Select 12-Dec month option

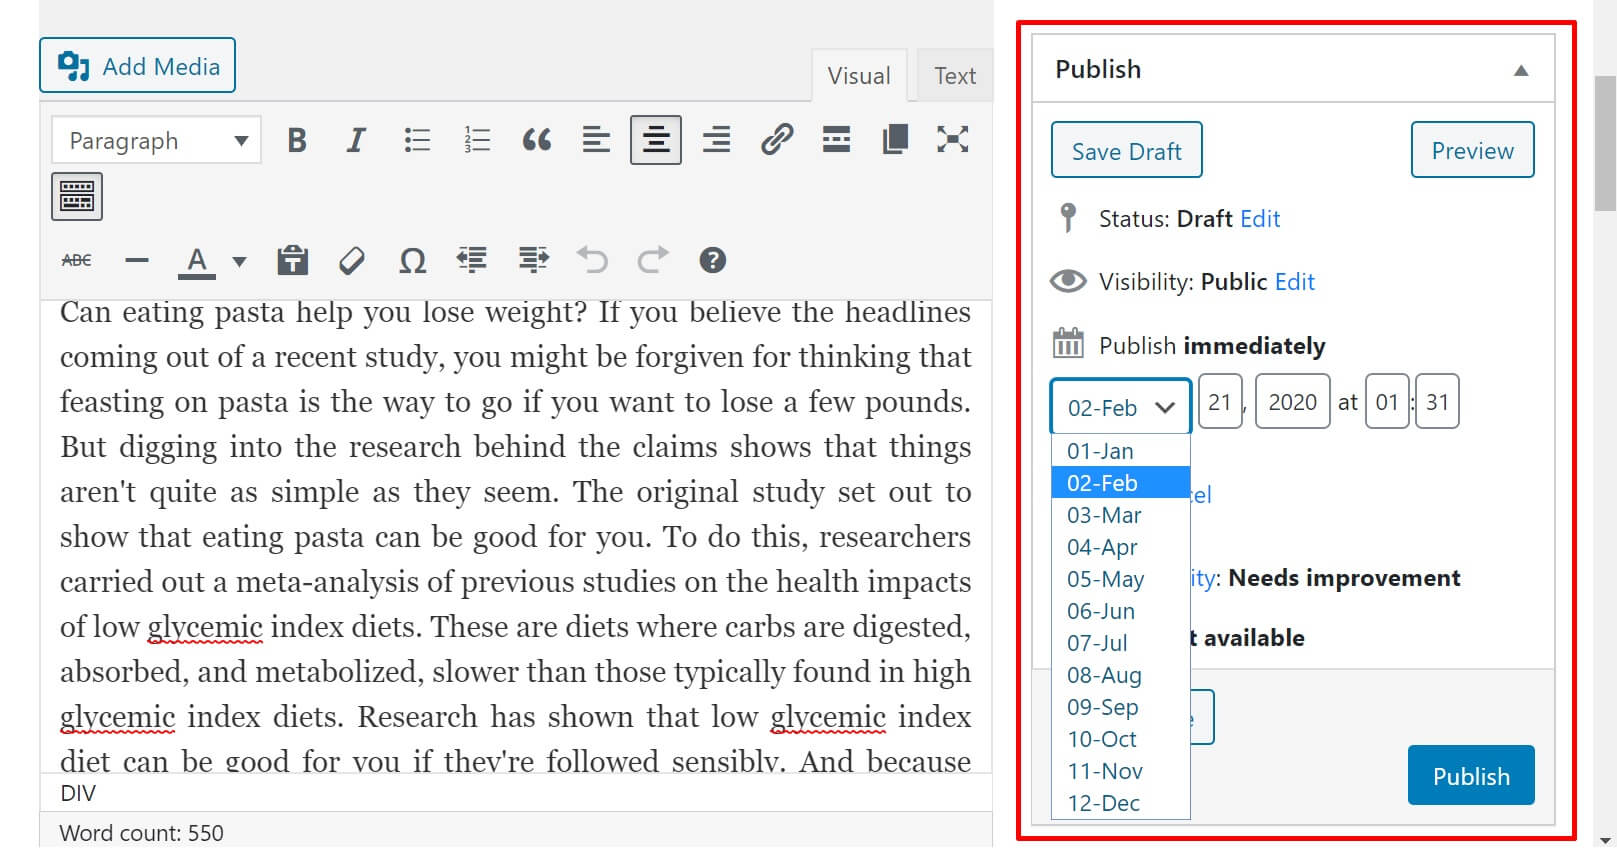(x=1120, y=803)
